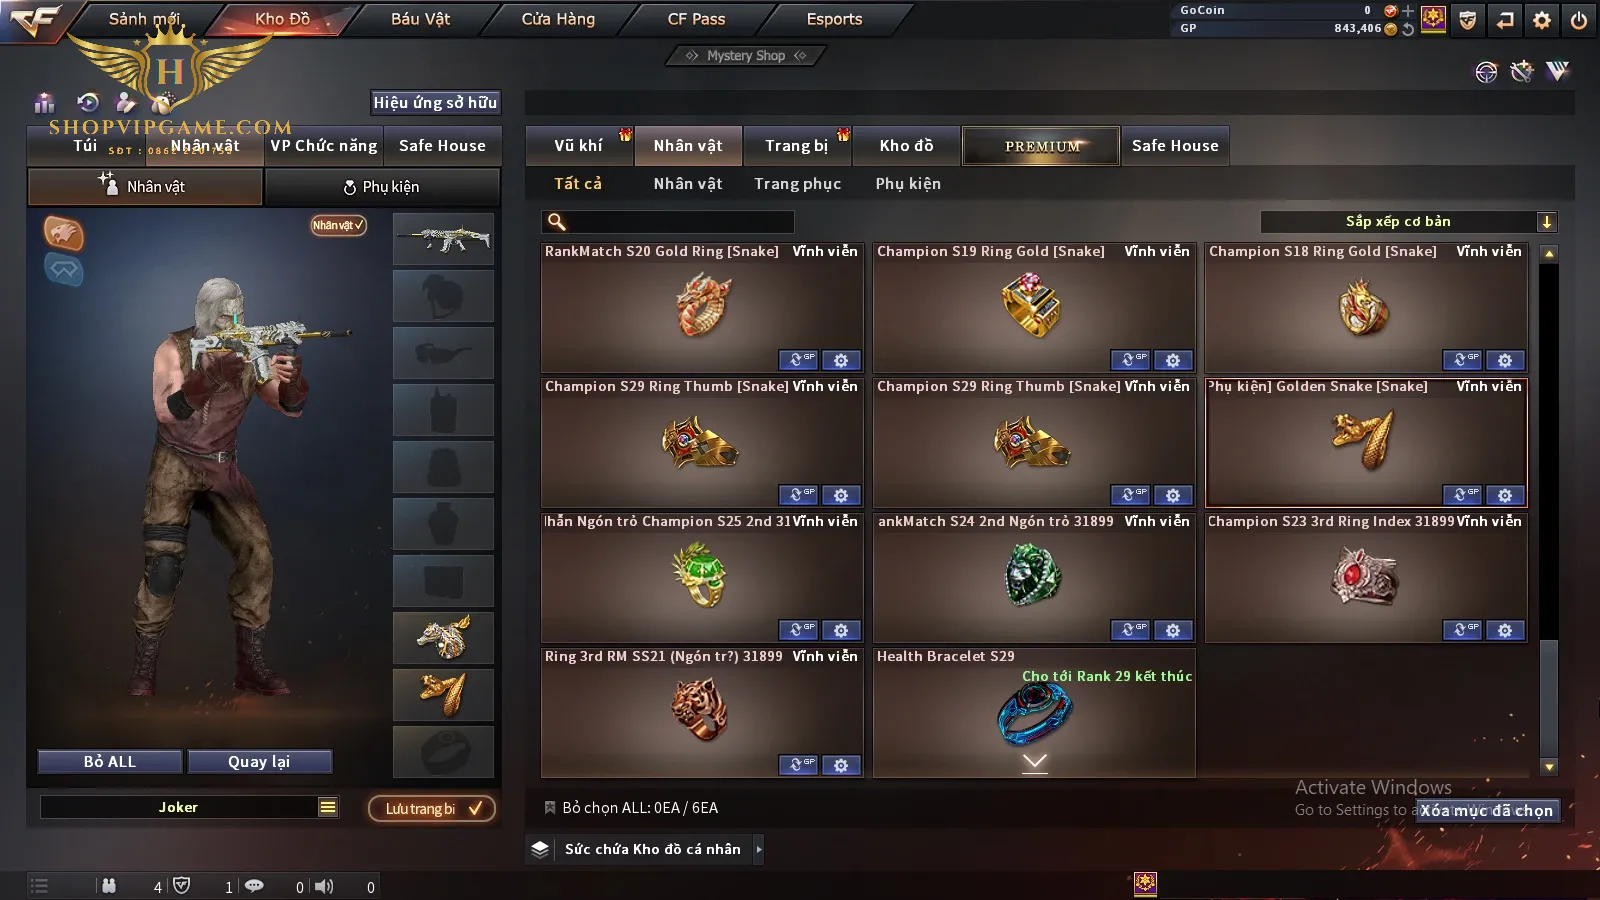This screenshot has width=1600, height=900.
Task: Expand the Health Bracelet S29 chevron
Action: coord(1035,763)
